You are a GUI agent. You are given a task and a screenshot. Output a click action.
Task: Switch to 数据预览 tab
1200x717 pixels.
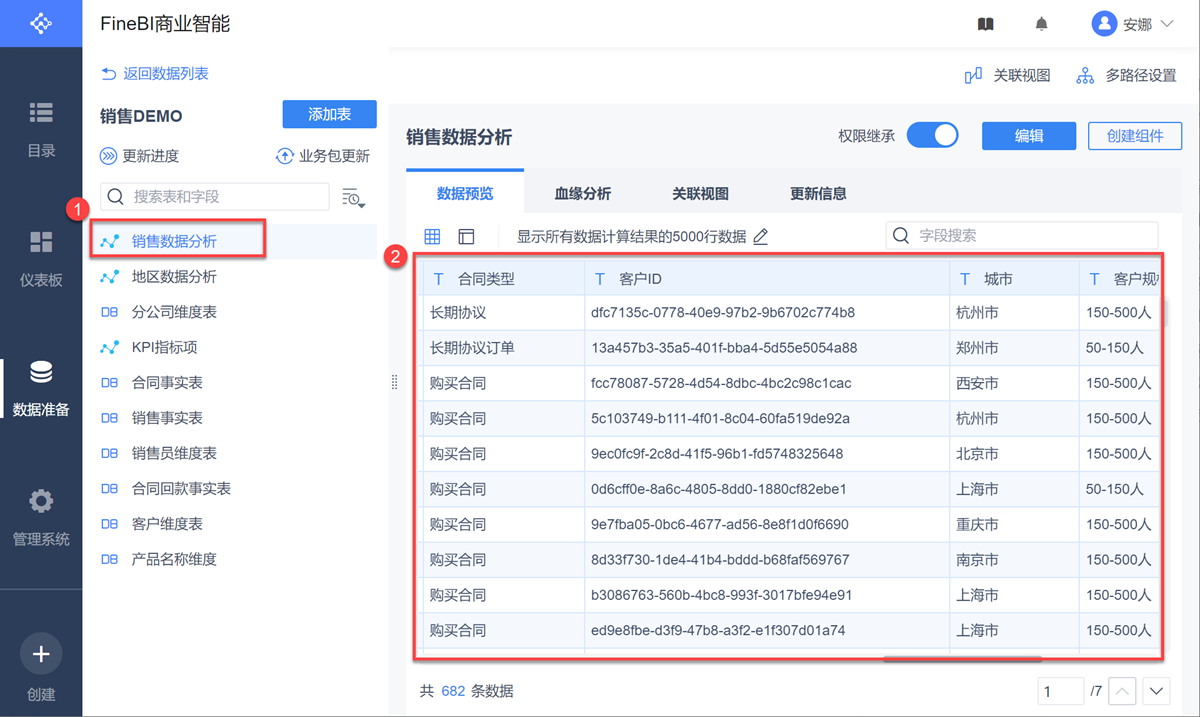[465, 194]
